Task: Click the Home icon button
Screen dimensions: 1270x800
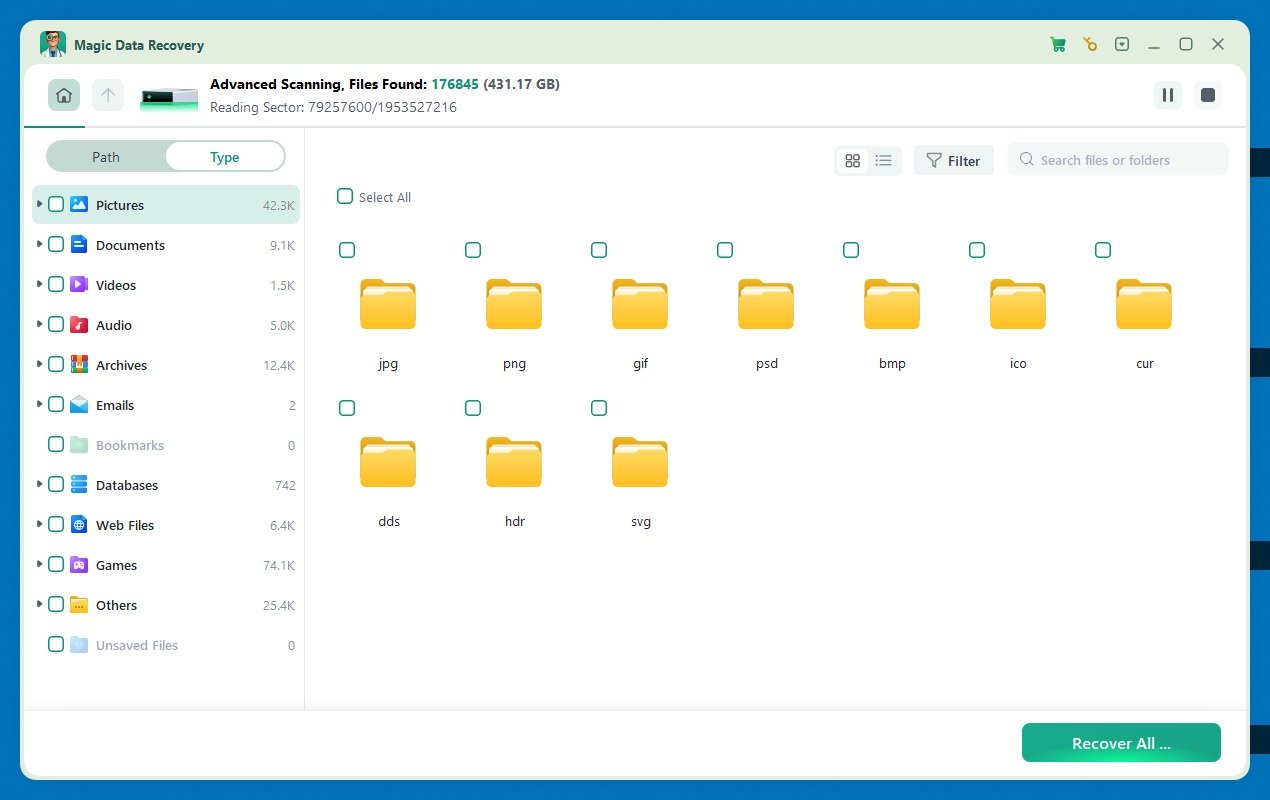Action: 64,95
